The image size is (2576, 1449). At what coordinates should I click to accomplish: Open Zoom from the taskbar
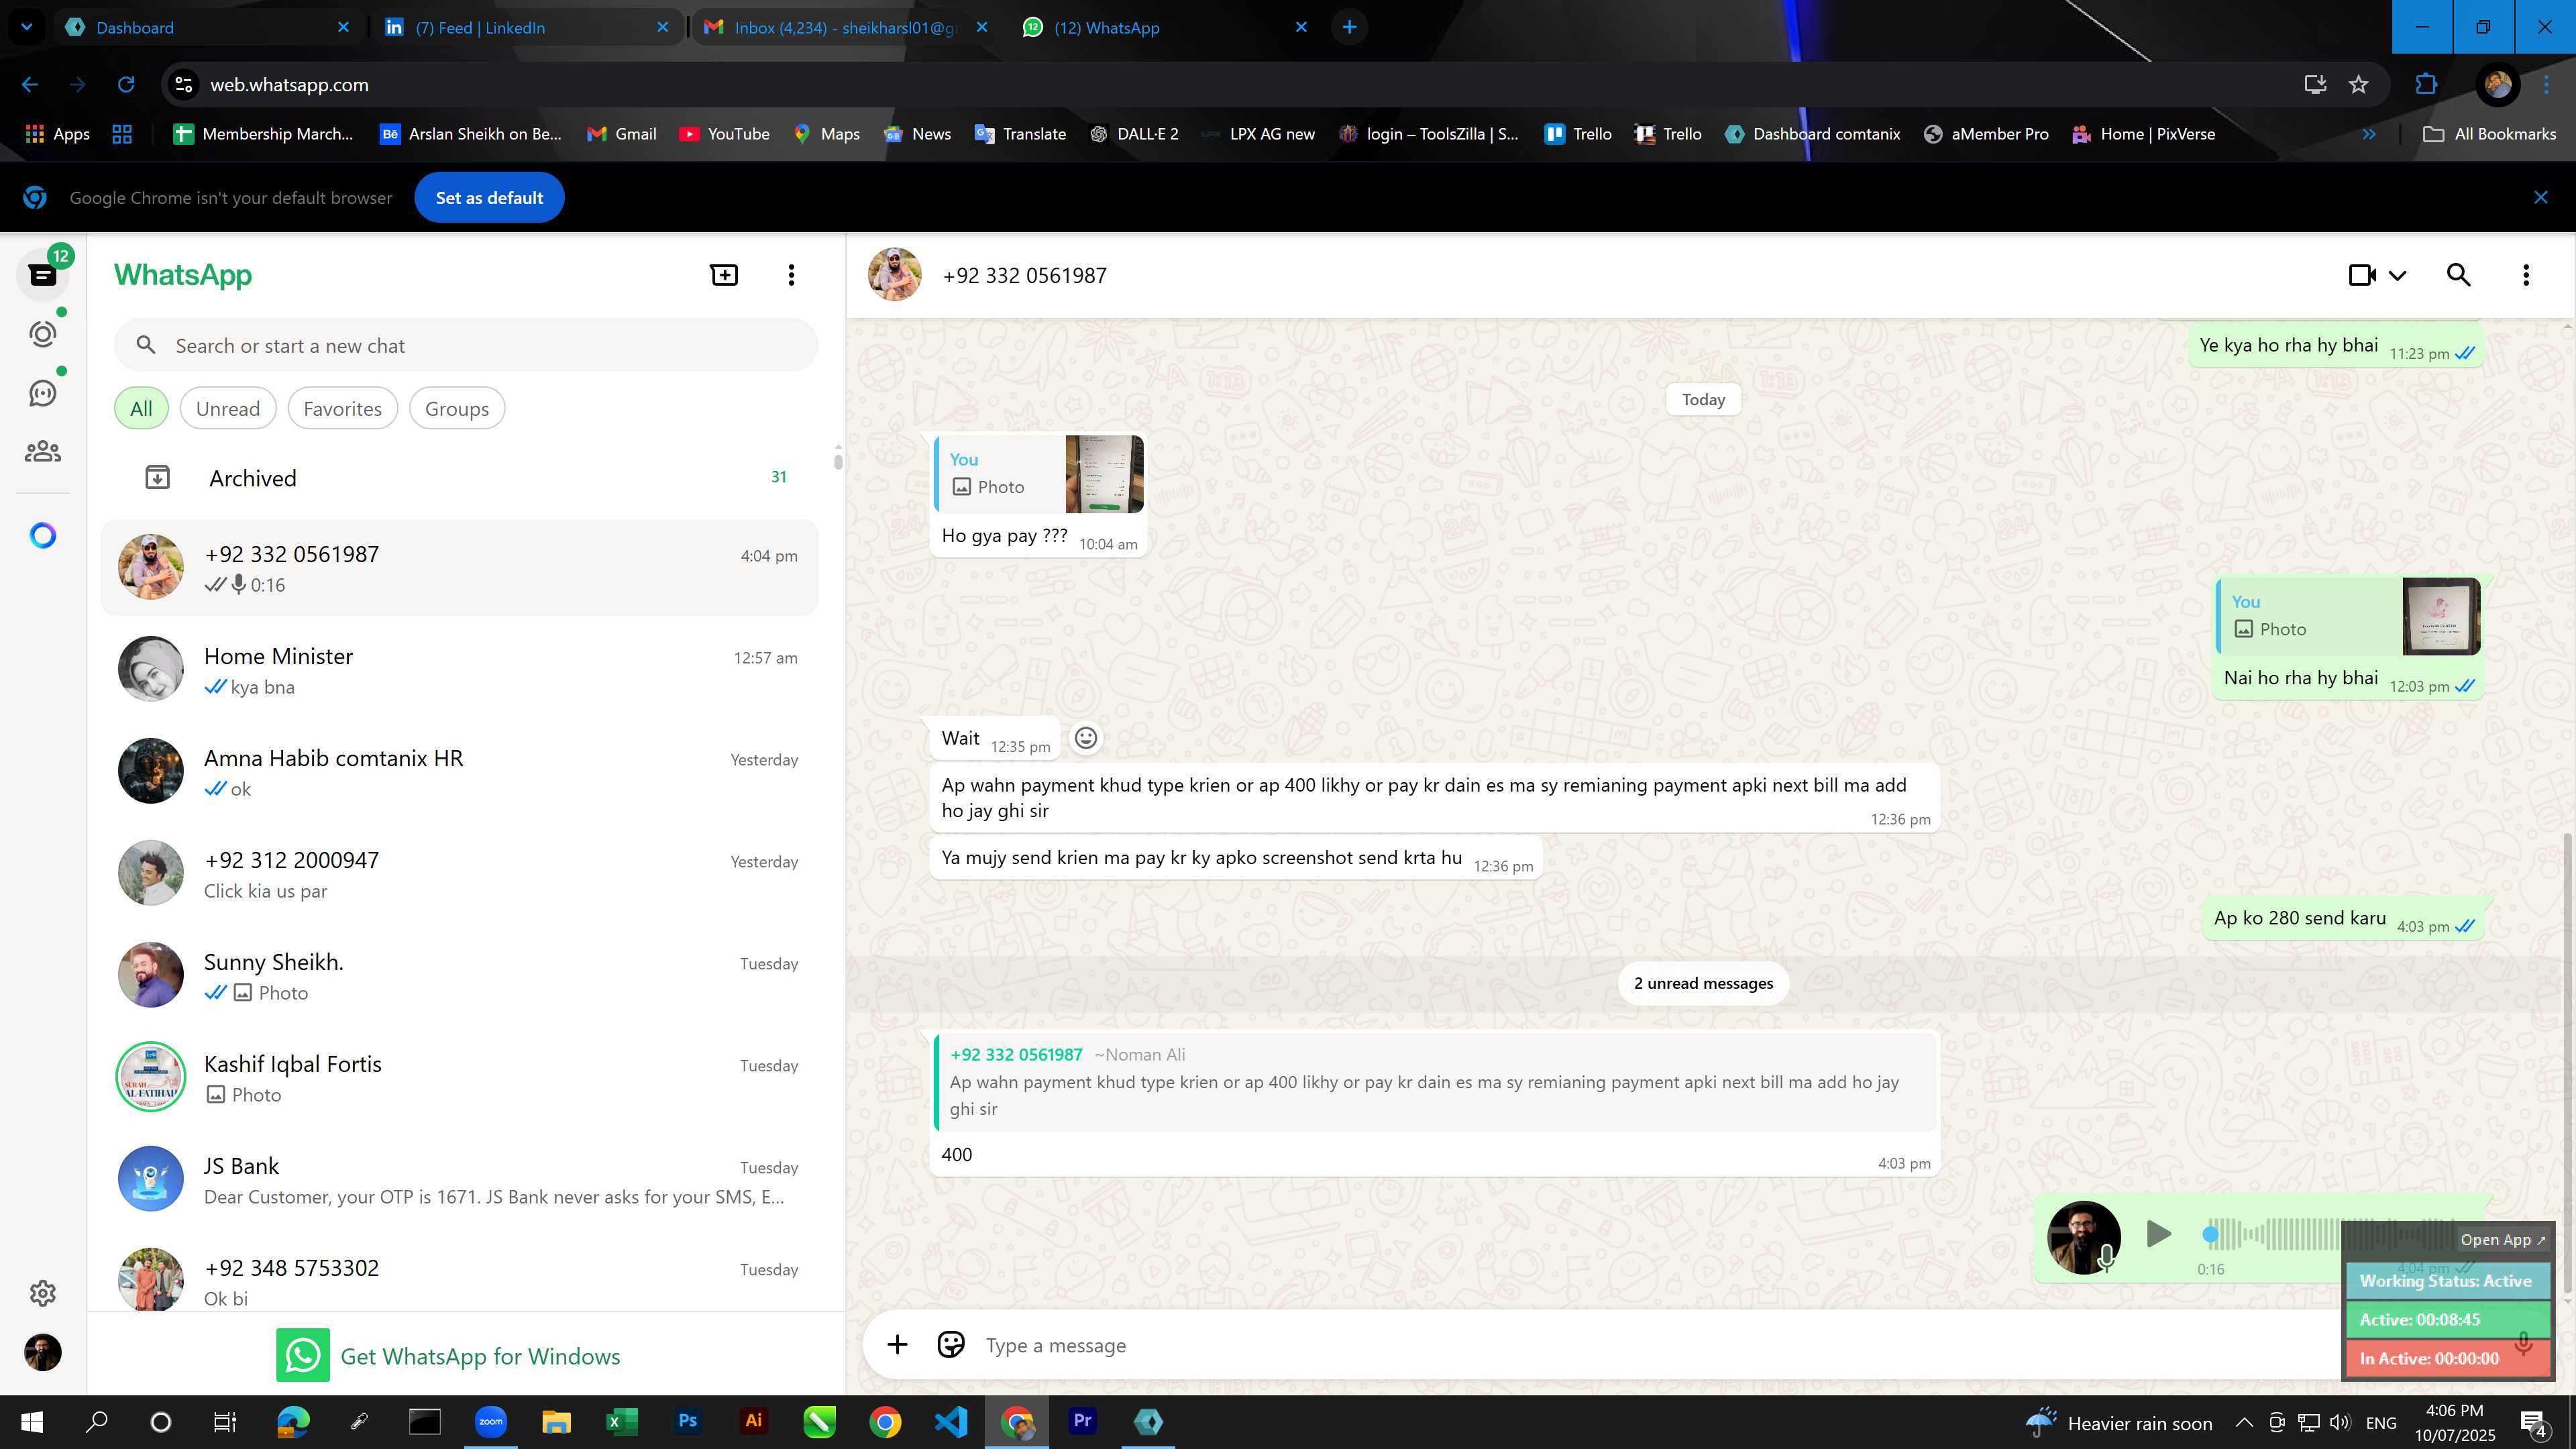tap(490, 1421)
